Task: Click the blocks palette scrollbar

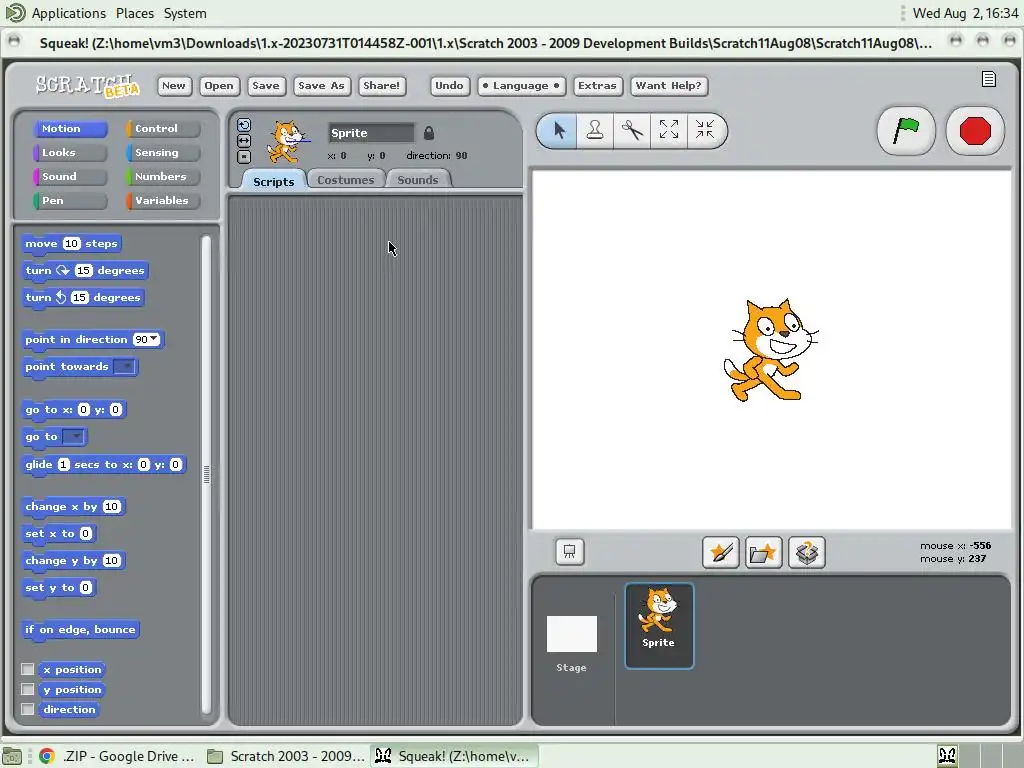Action: [x=206, y=474]
